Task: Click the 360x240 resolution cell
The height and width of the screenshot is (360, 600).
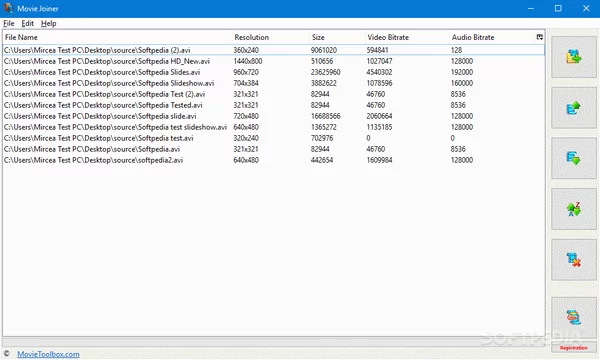Action: (246, 50)
